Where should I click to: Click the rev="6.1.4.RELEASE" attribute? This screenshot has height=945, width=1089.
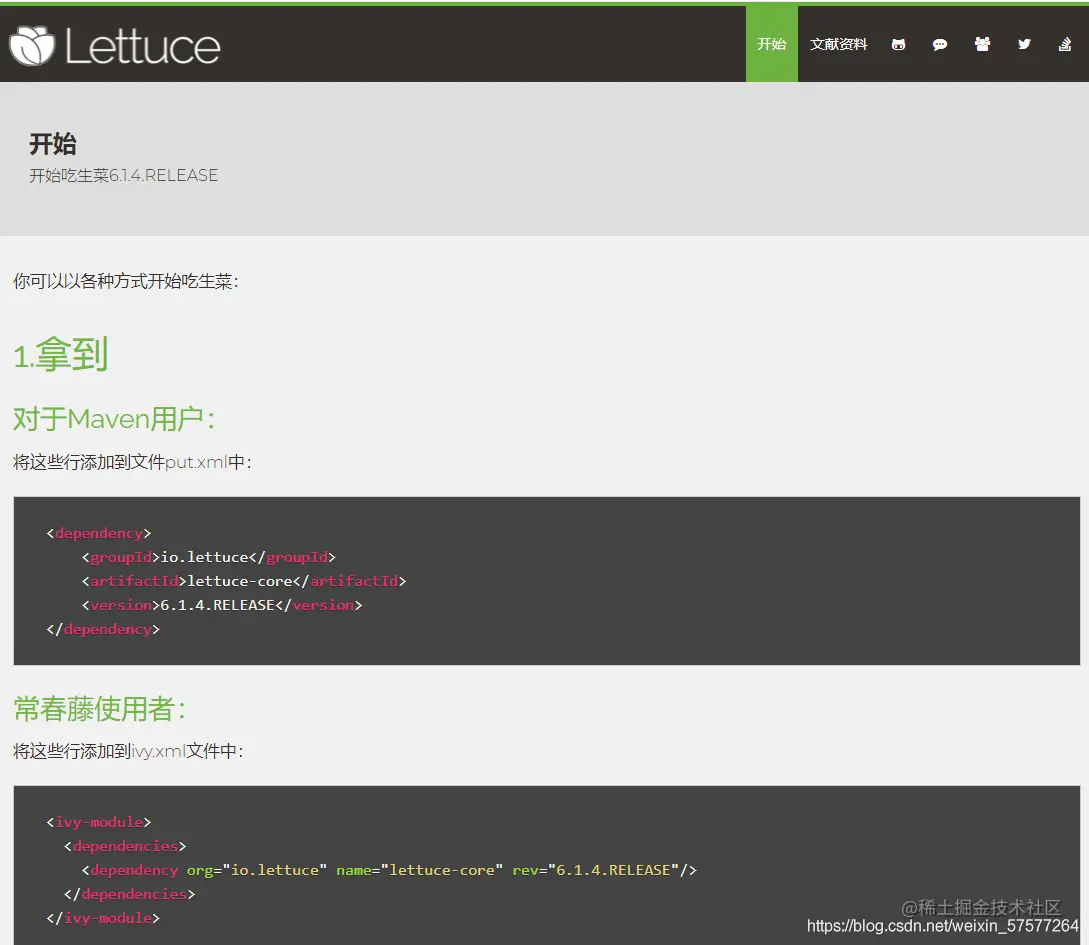(595, 870)
